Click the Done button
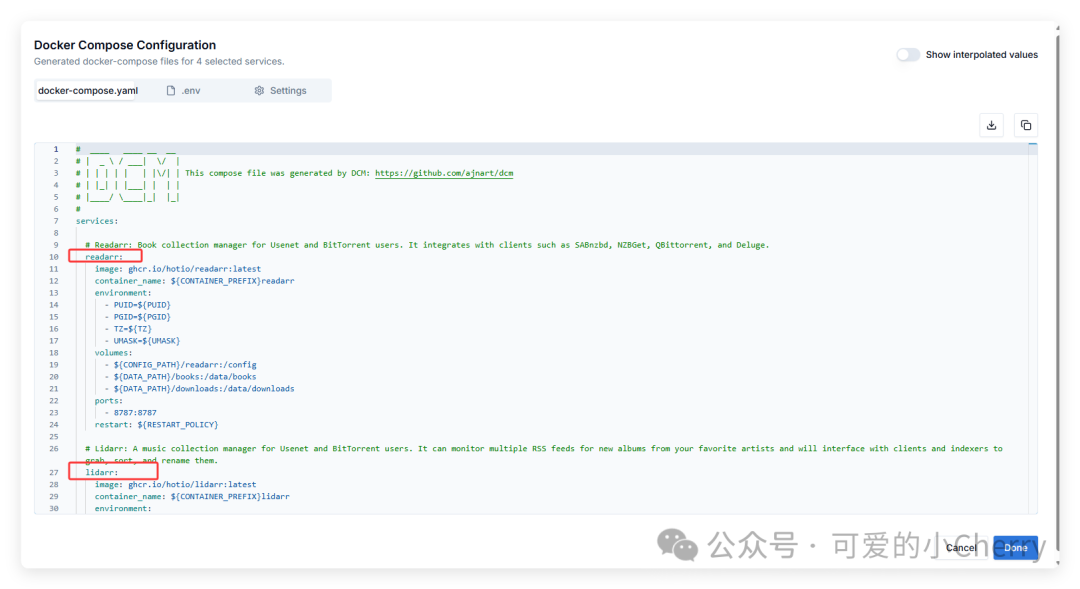 click(1015, 548)
